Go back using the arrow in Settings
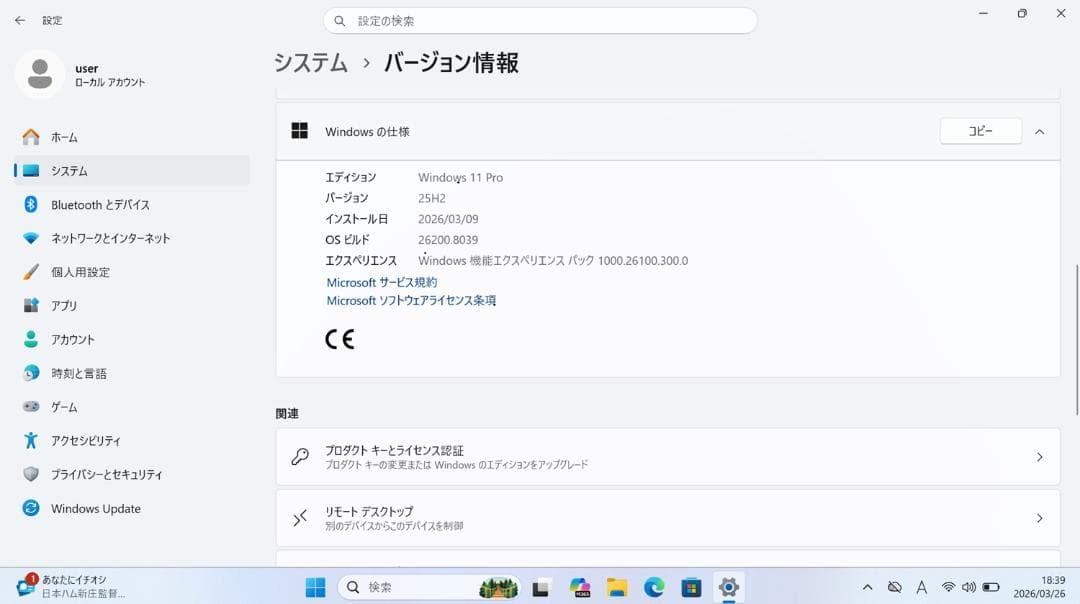The height and width of the screenshot is (604, 1080). click(20, 21)
